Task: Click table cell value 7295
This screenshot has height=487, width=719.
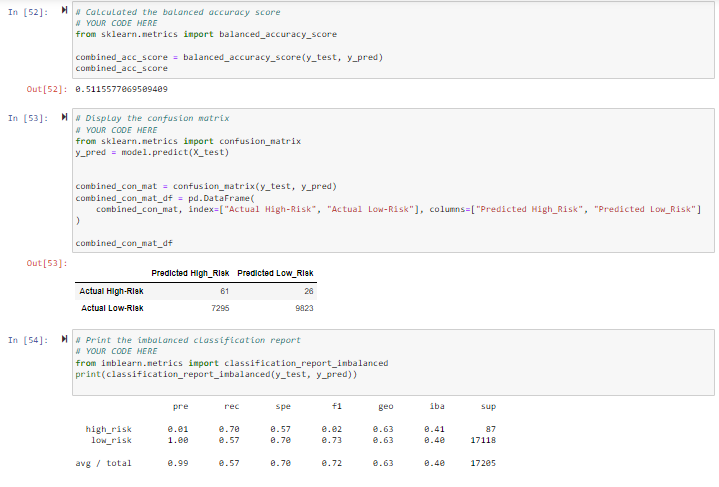Action: pyautogui.click(x=220, y=308)
